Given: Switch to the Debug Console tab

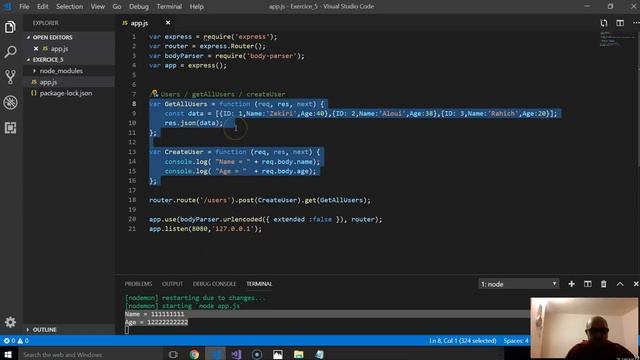Looking at the screenshot, I should pos(214,284).
